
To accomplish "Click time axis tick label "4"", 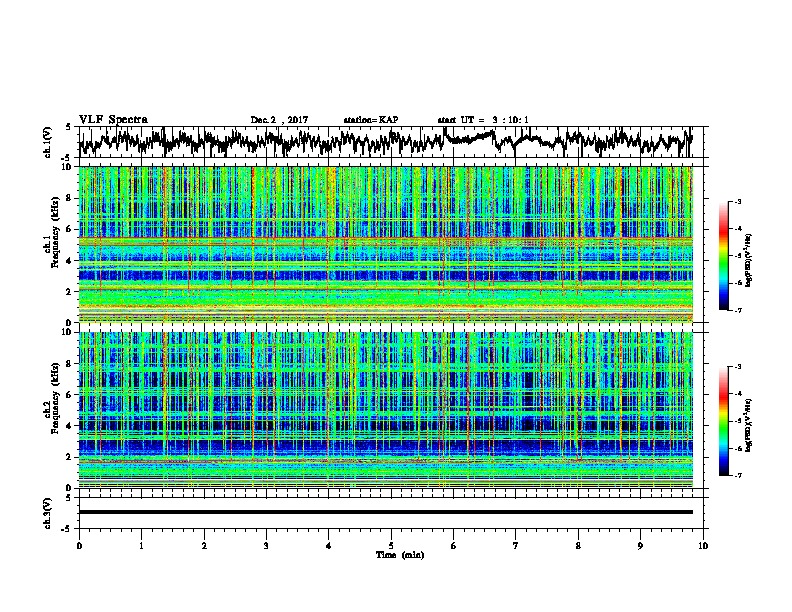I will pos(329,546).
